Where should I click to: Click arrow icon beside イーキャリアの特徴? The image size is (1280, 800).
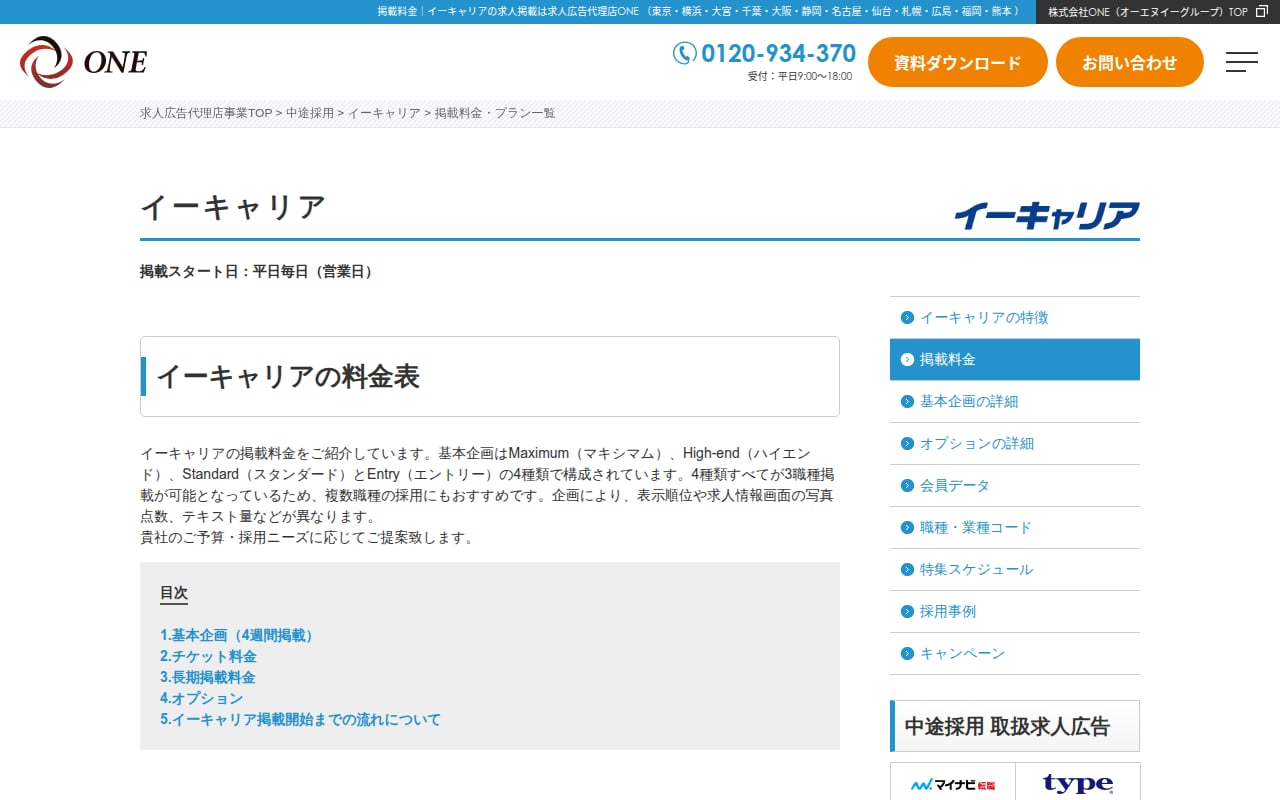pyautogui.click(x=907, y=318)
